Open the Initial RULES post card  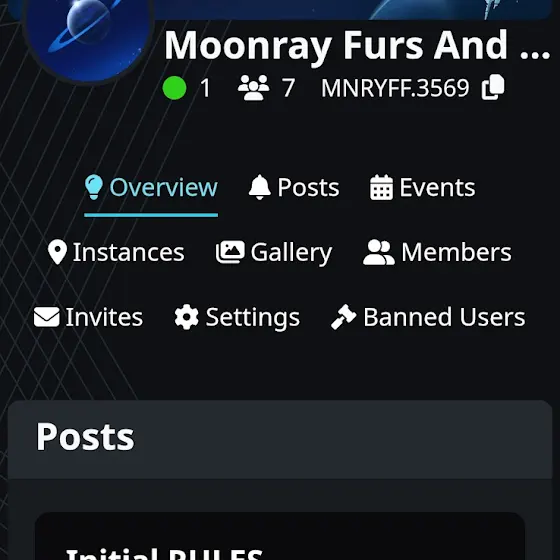280,536
